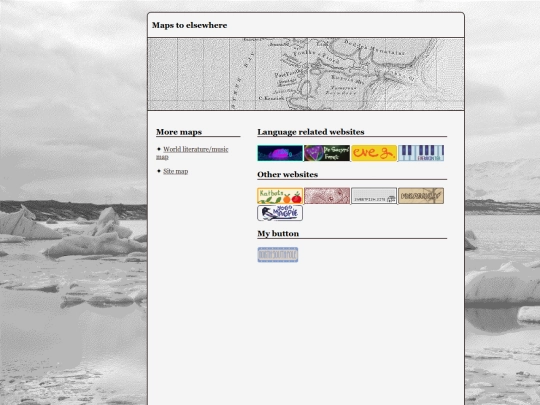Open the Magpie bird site button
The height and width of the screenshot is (405, 540).
(x=280, y=213)
